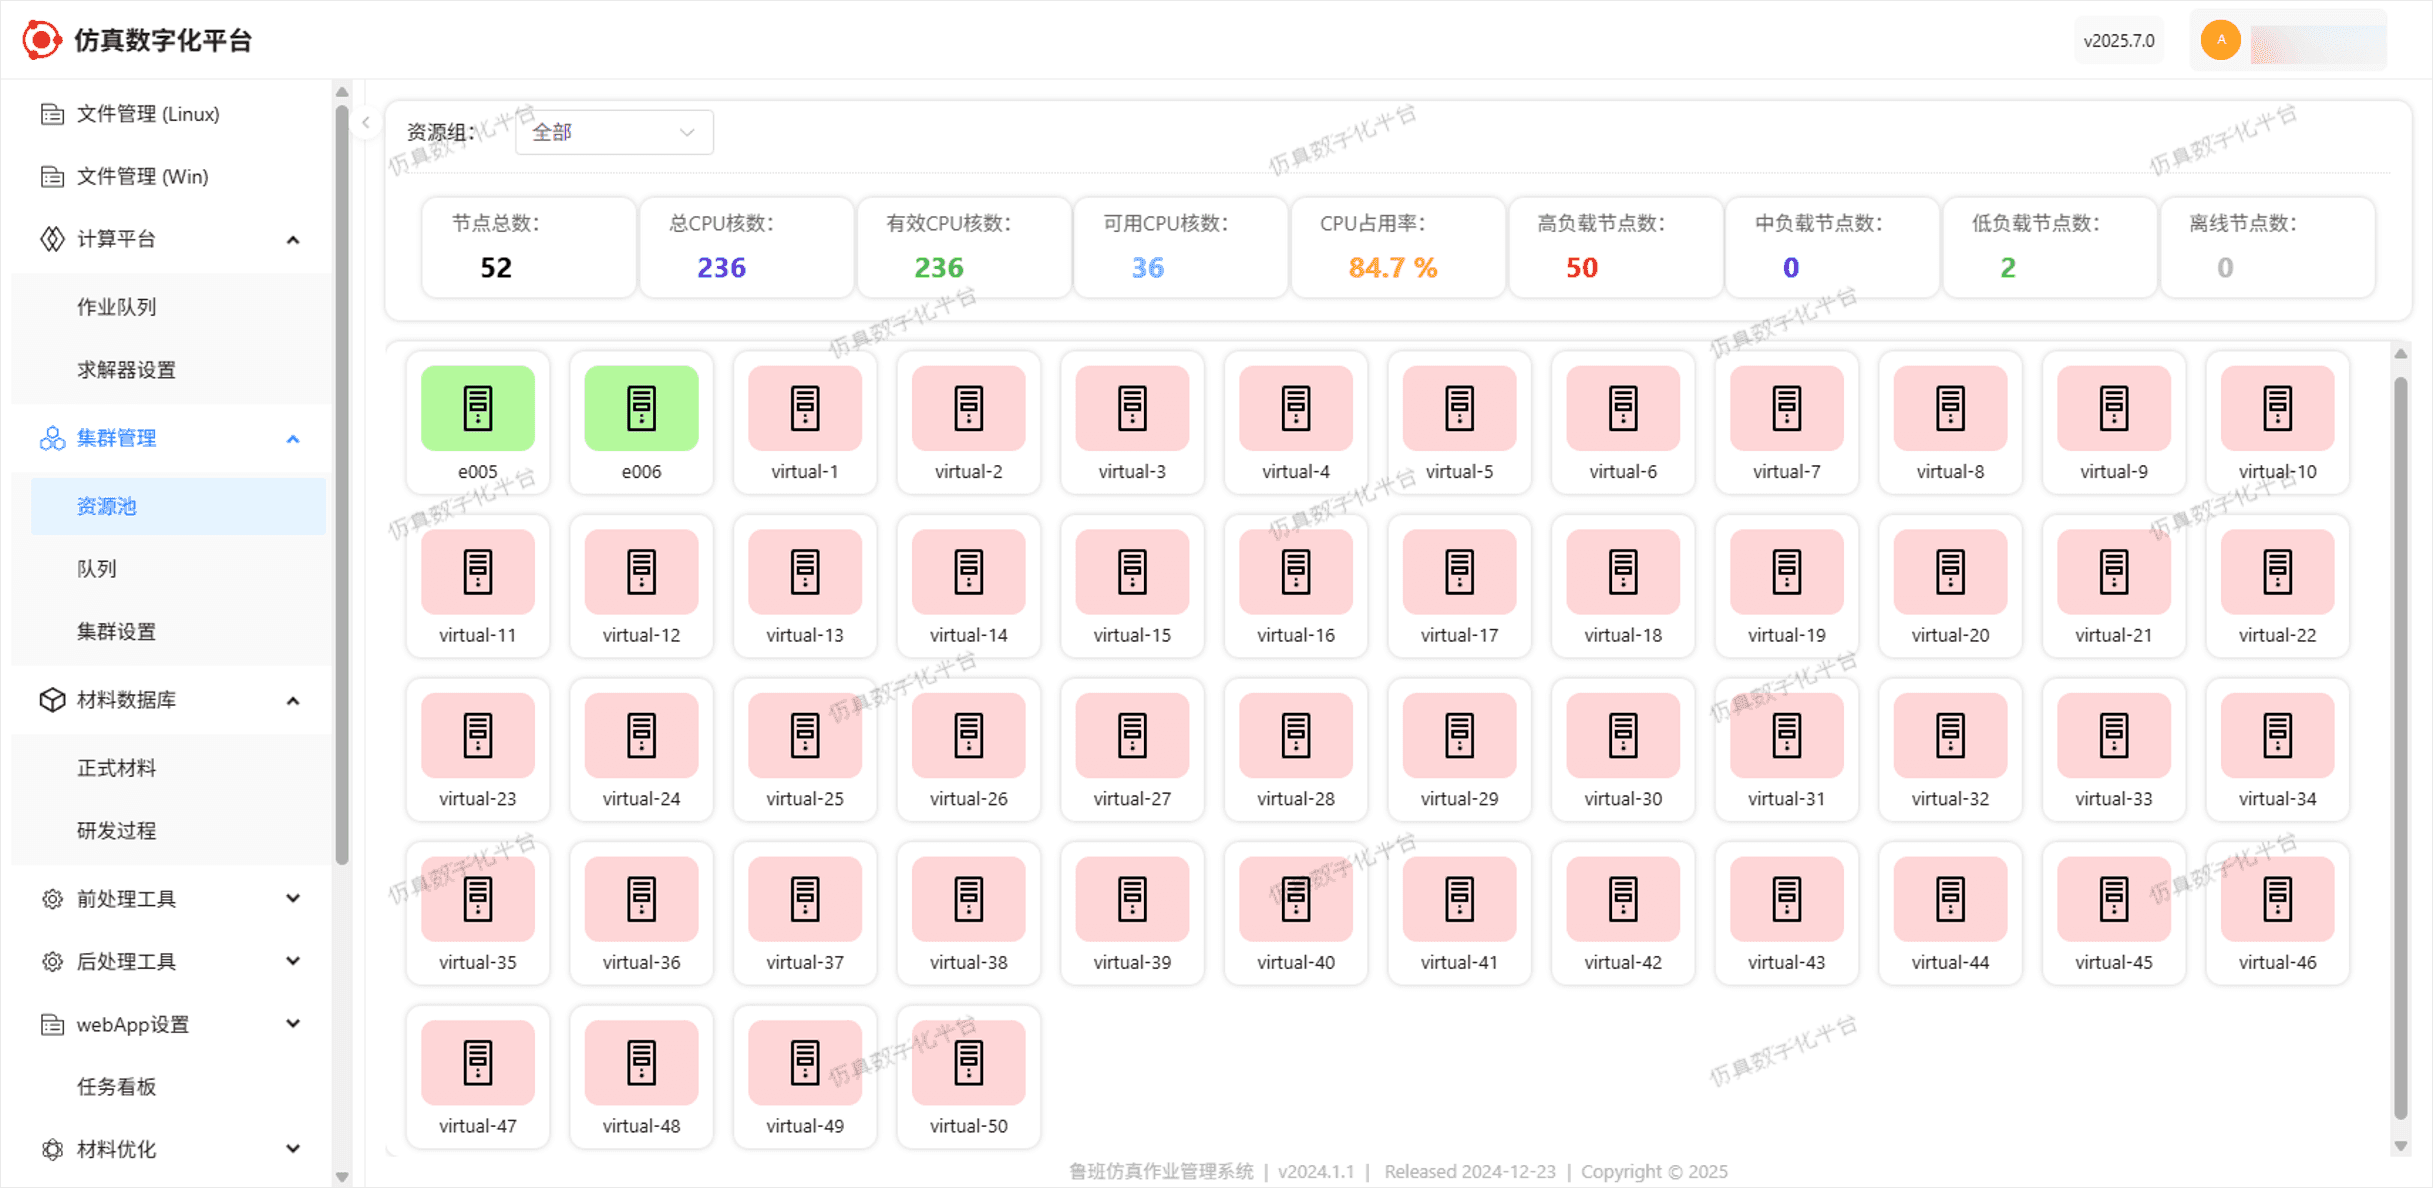The height and width of the screenshot is (1188, 2433).
Task: Click the virtual-22 server icon
Action: 2277,572
